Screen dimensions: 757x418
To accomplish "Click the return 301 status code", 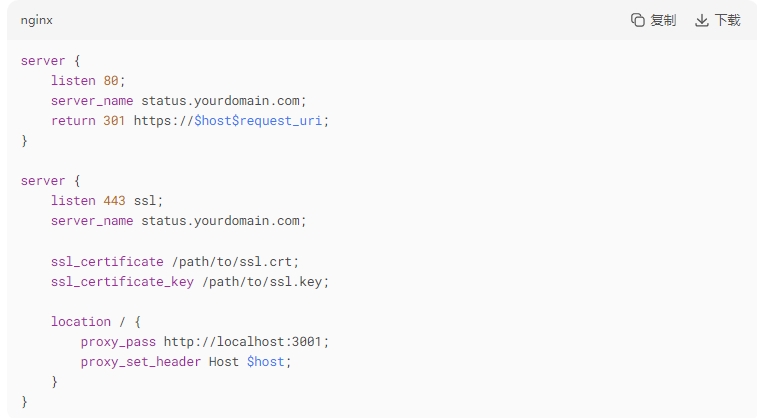I will click(x=114, y=121).
